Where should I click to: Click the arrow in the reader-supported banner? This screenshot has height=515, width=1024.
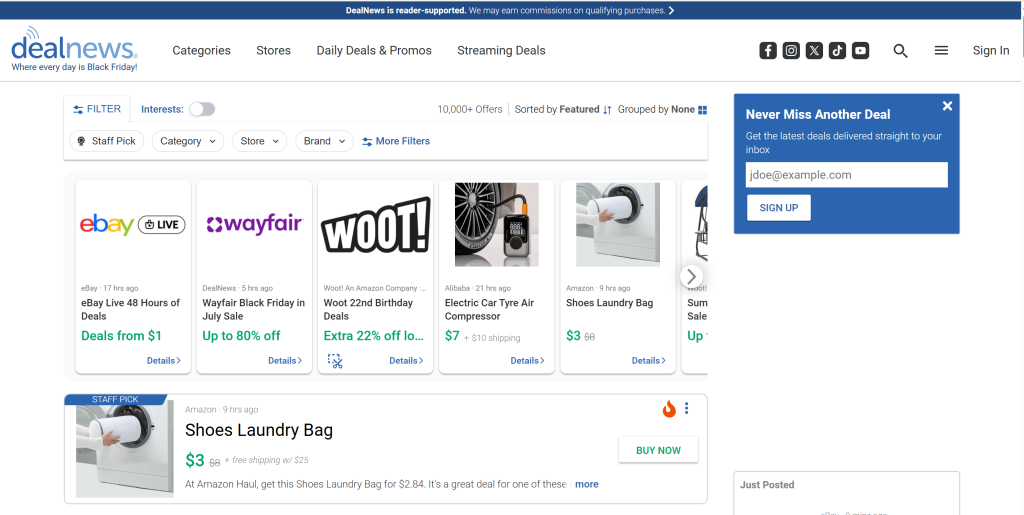point(671,10)
